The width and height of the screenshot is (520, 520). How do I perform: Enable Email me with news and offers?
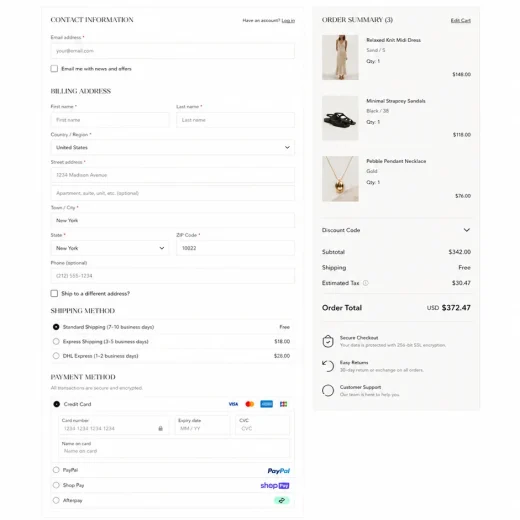click(x=54, y=69)
